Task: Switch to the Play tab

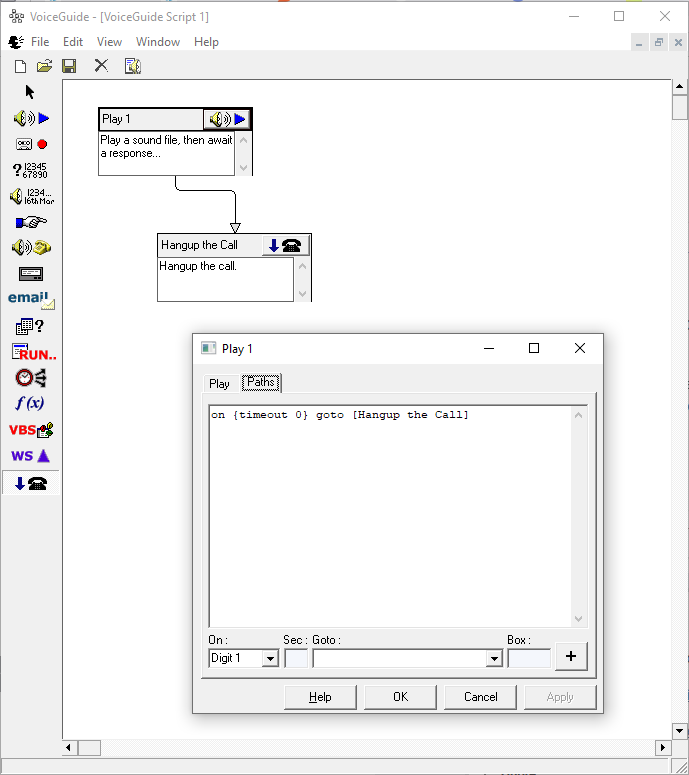Action: 219,384
